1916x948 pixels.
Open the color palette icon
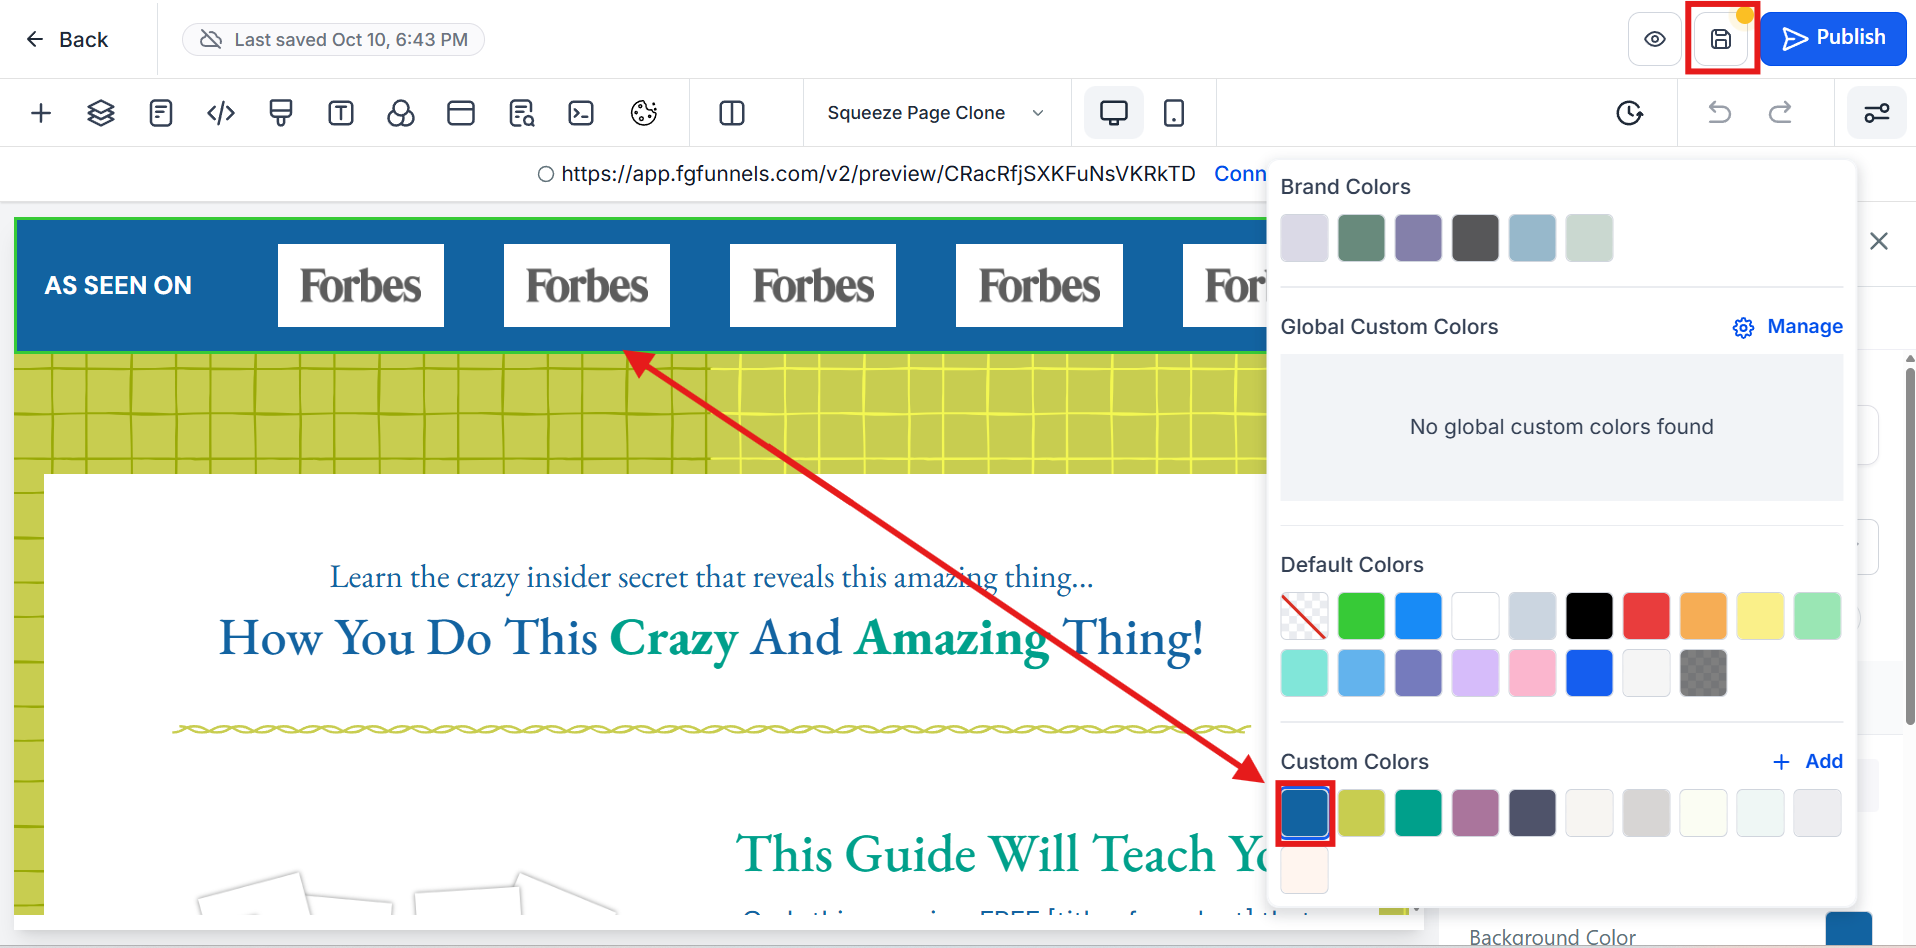tap(644, 113)
